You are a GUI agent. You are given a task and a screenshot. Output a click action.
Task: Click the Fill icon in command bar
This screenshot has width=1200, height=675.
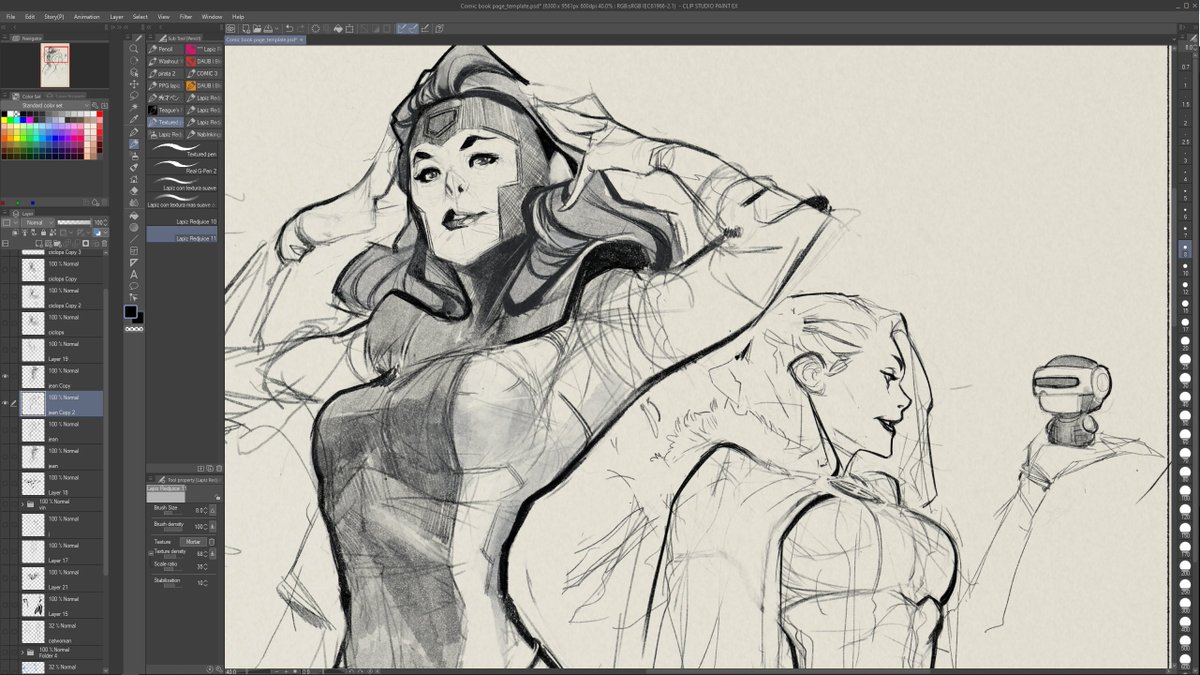click(338, 29)
